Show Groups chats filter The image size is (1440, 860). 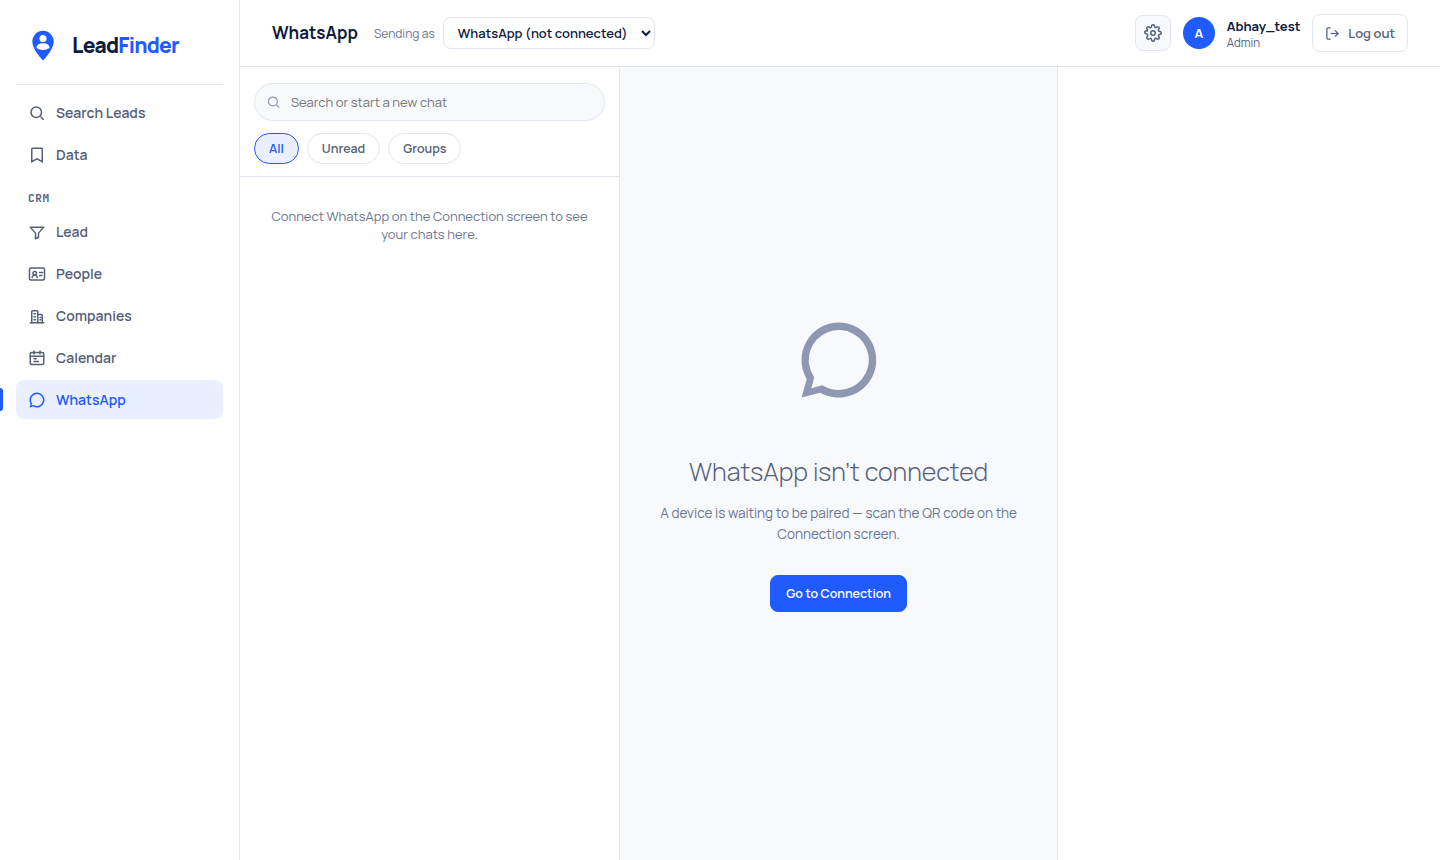(x=424, y=148)
